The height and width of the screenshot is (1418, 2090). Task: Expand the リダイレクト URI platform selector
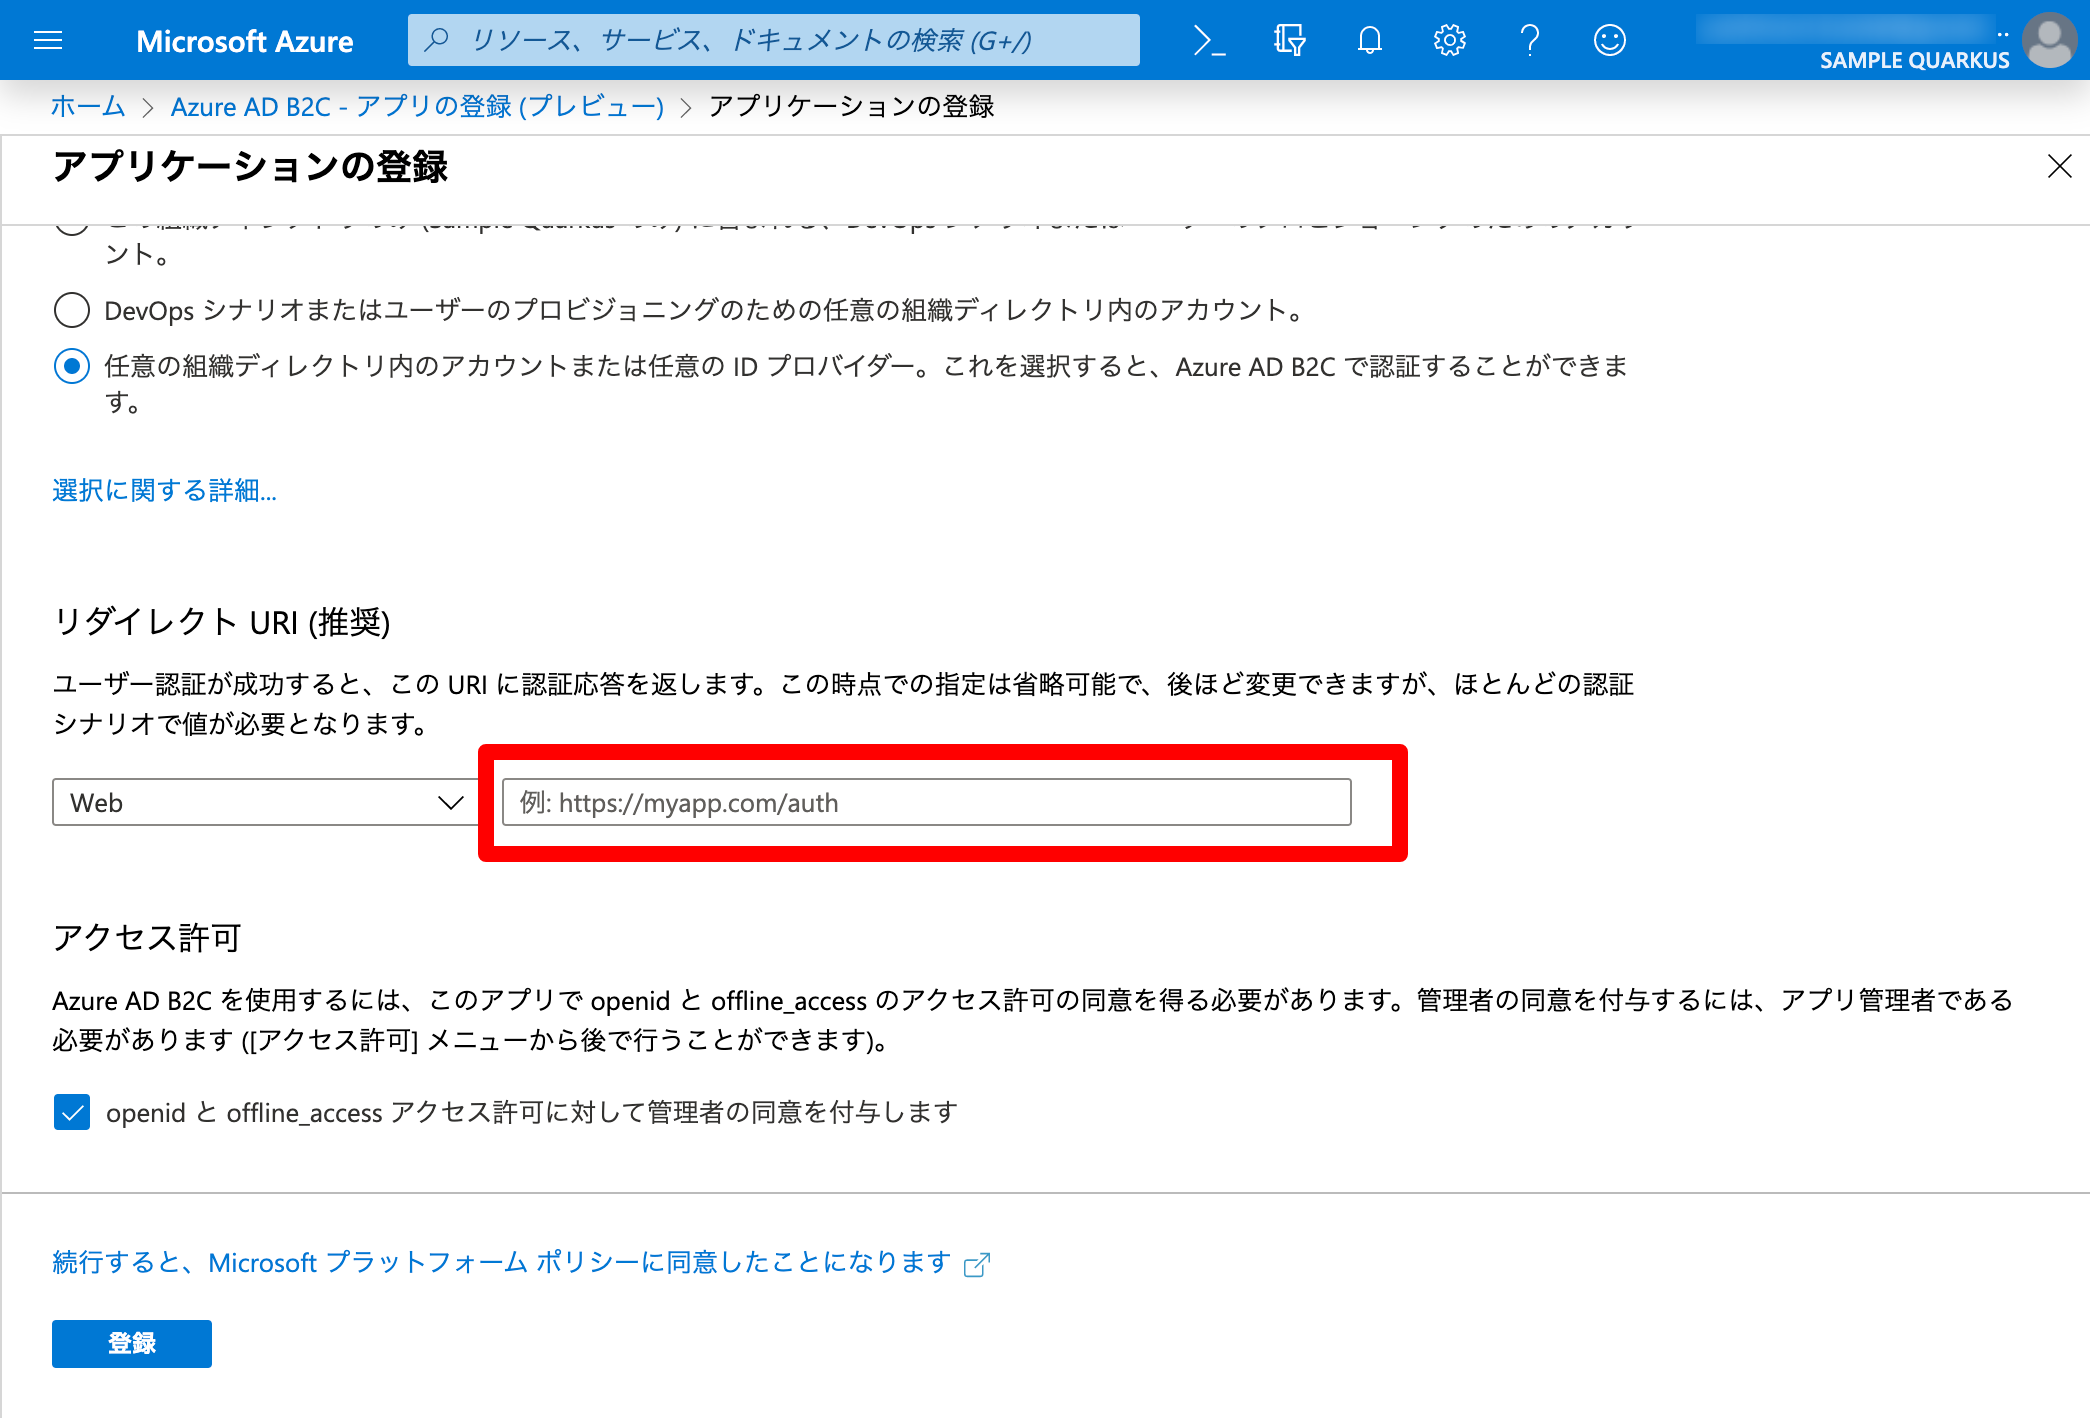[x=449, y=801]
